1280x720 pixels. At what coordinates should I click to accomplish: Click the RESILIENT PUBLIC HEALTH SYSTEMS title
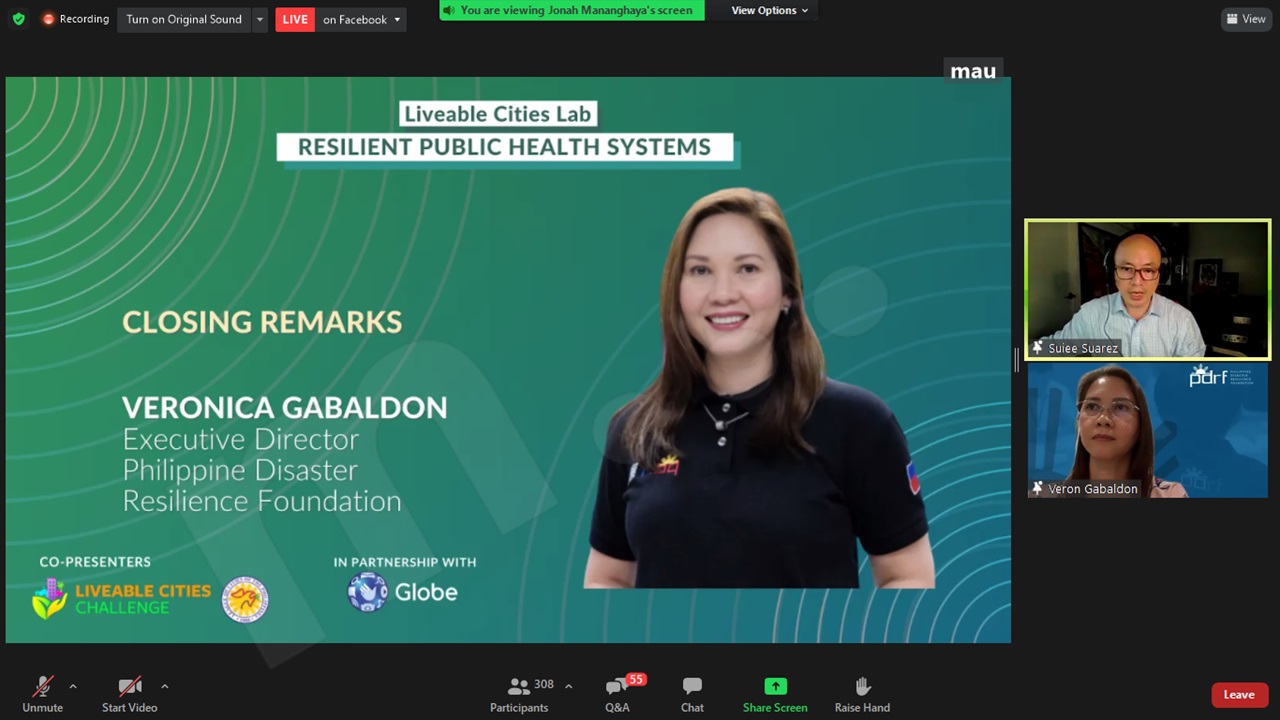[504, 147]
